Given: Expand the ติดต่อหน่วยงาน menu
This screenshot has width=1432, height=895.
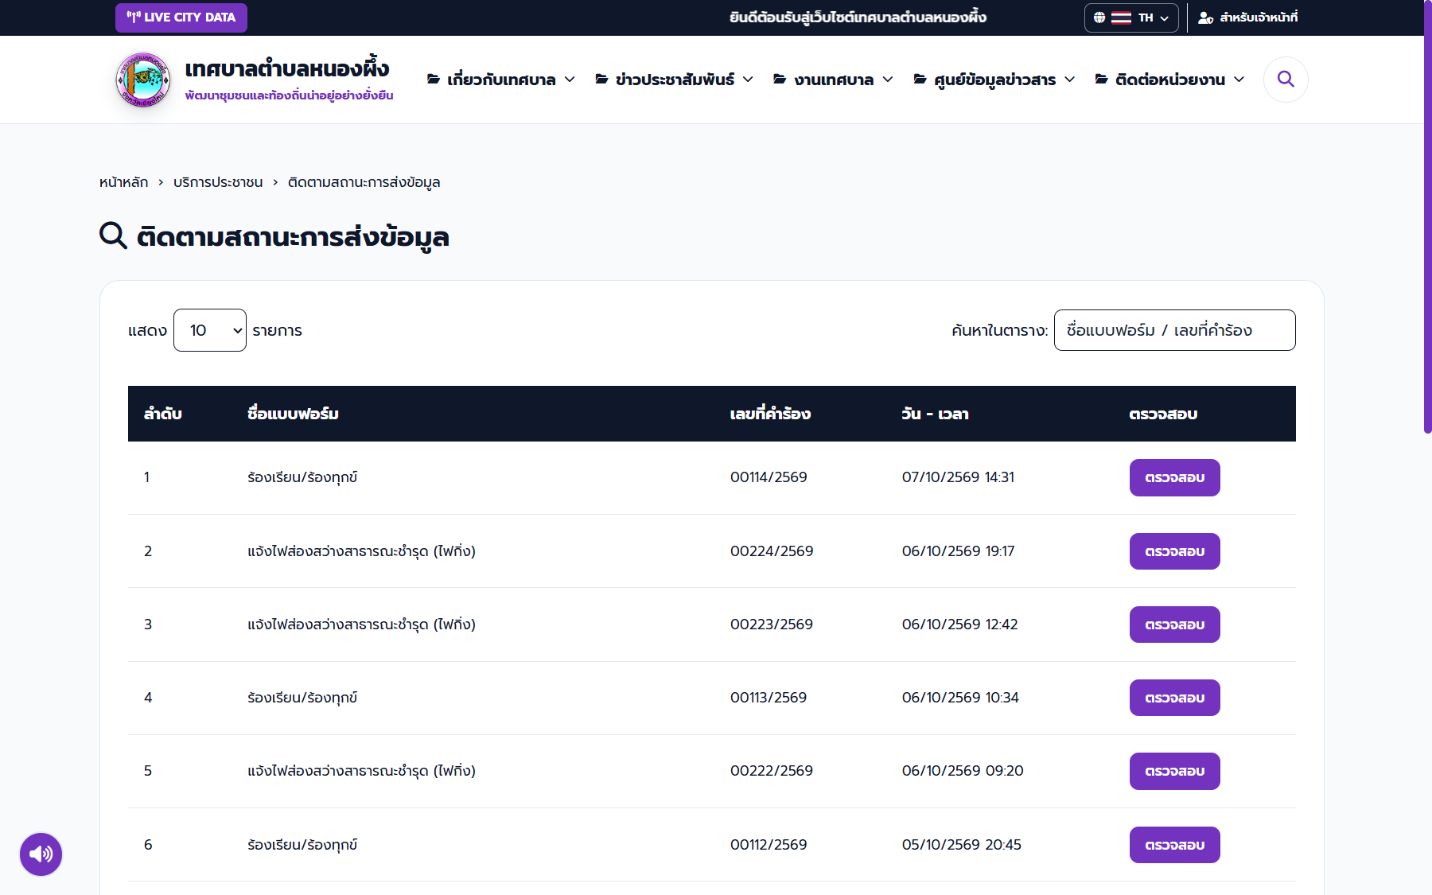Looking at the screenshot, I should pos(1170,79).
